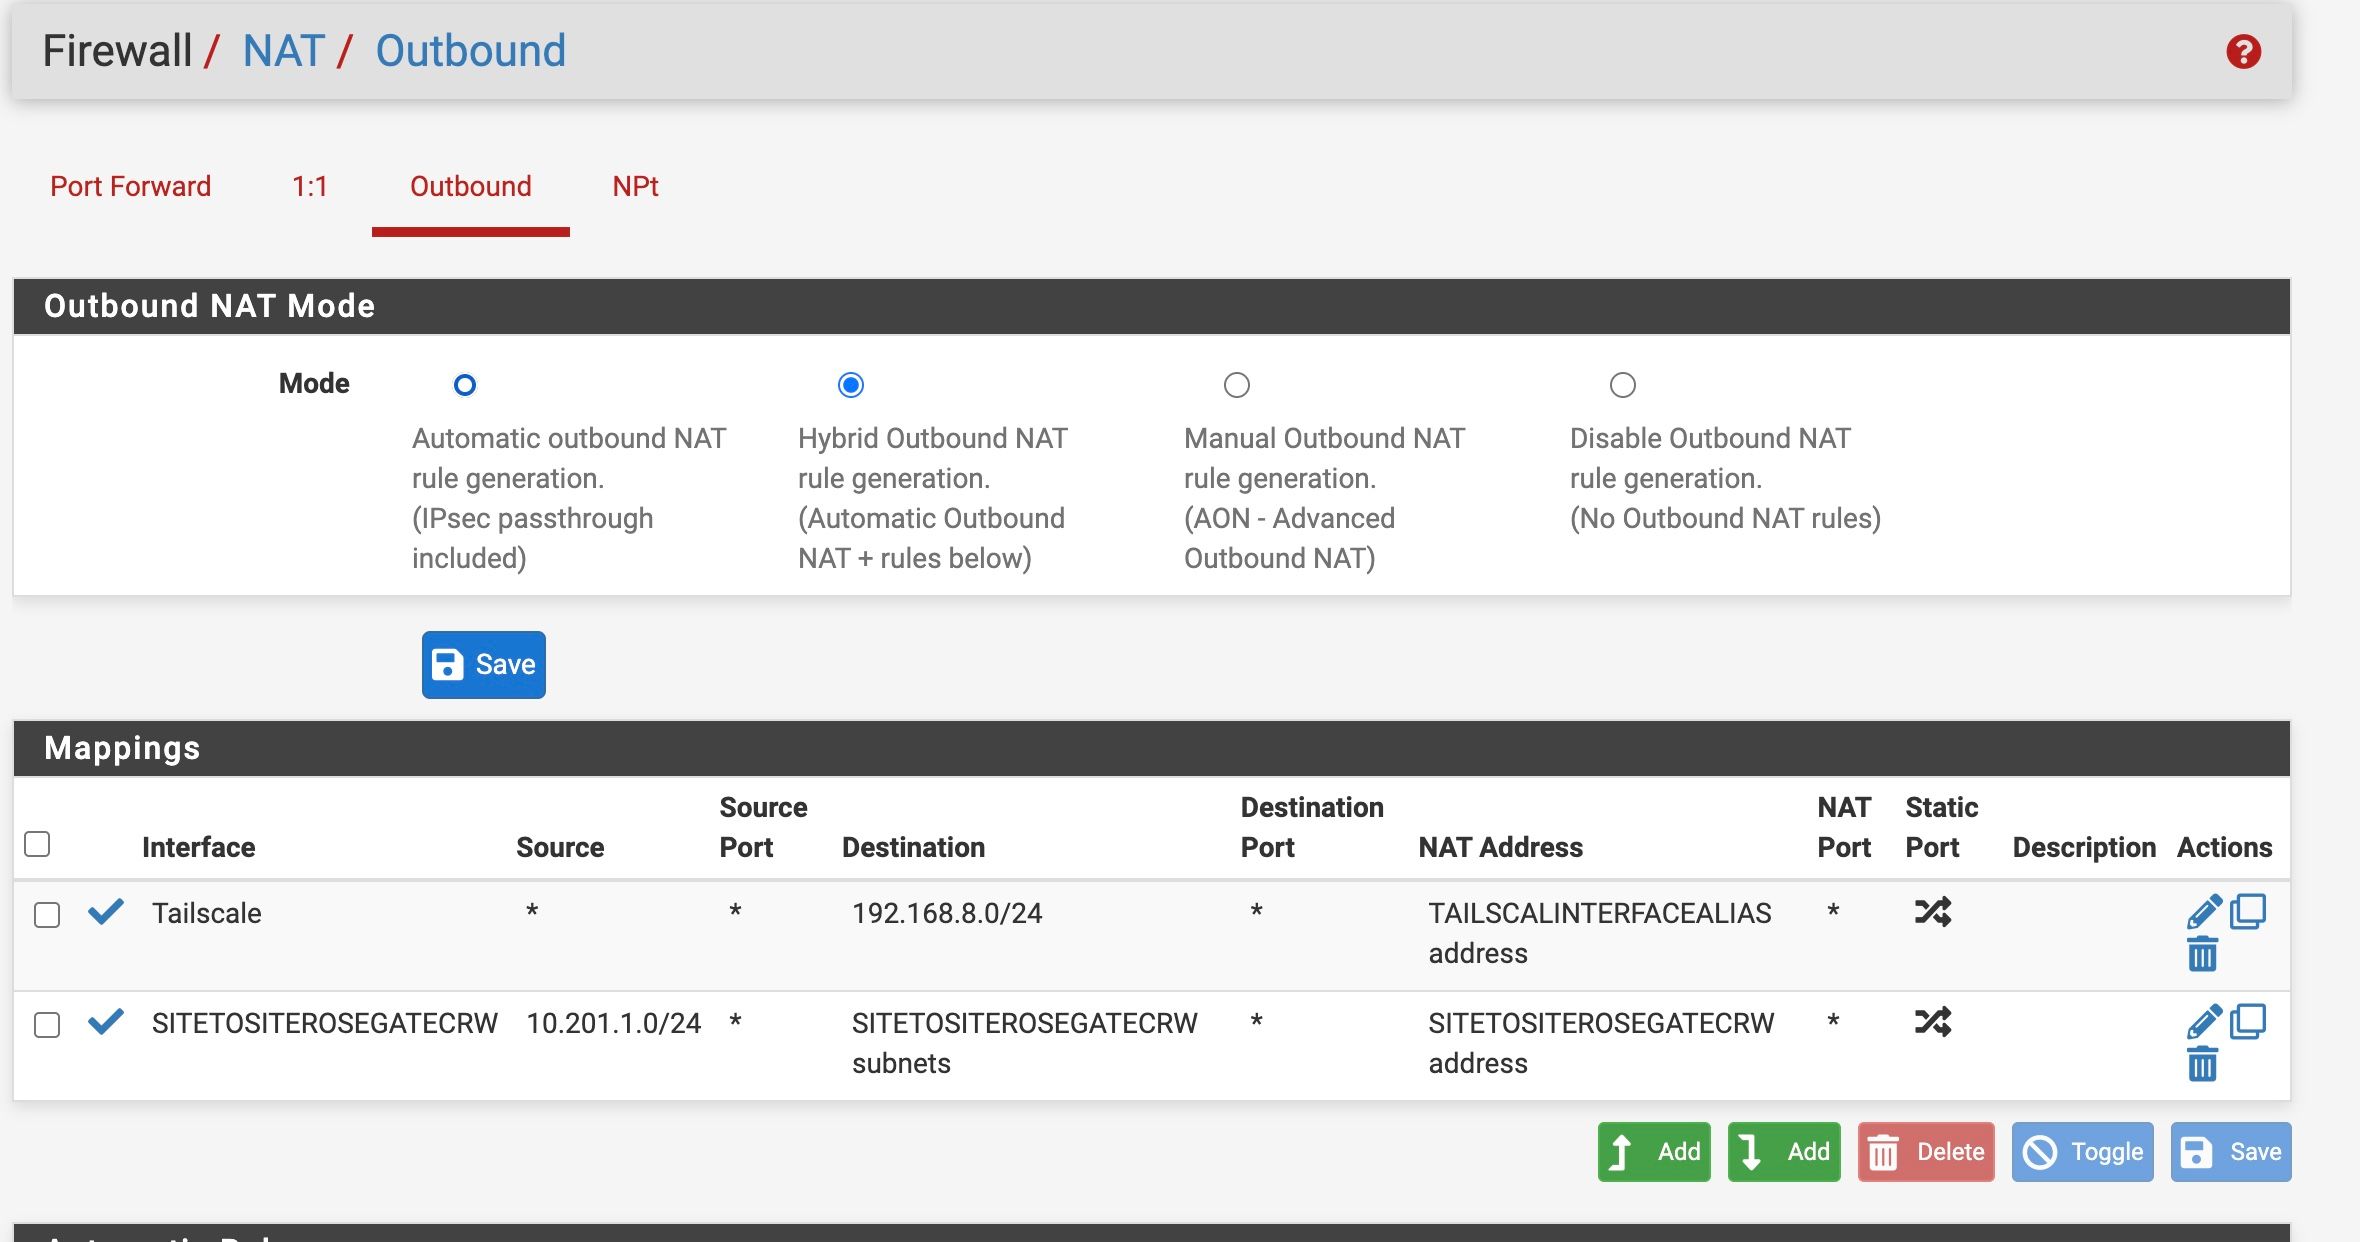Click the red help question mark icon
2360x1242 pixels.
(x=2243, y=52)
